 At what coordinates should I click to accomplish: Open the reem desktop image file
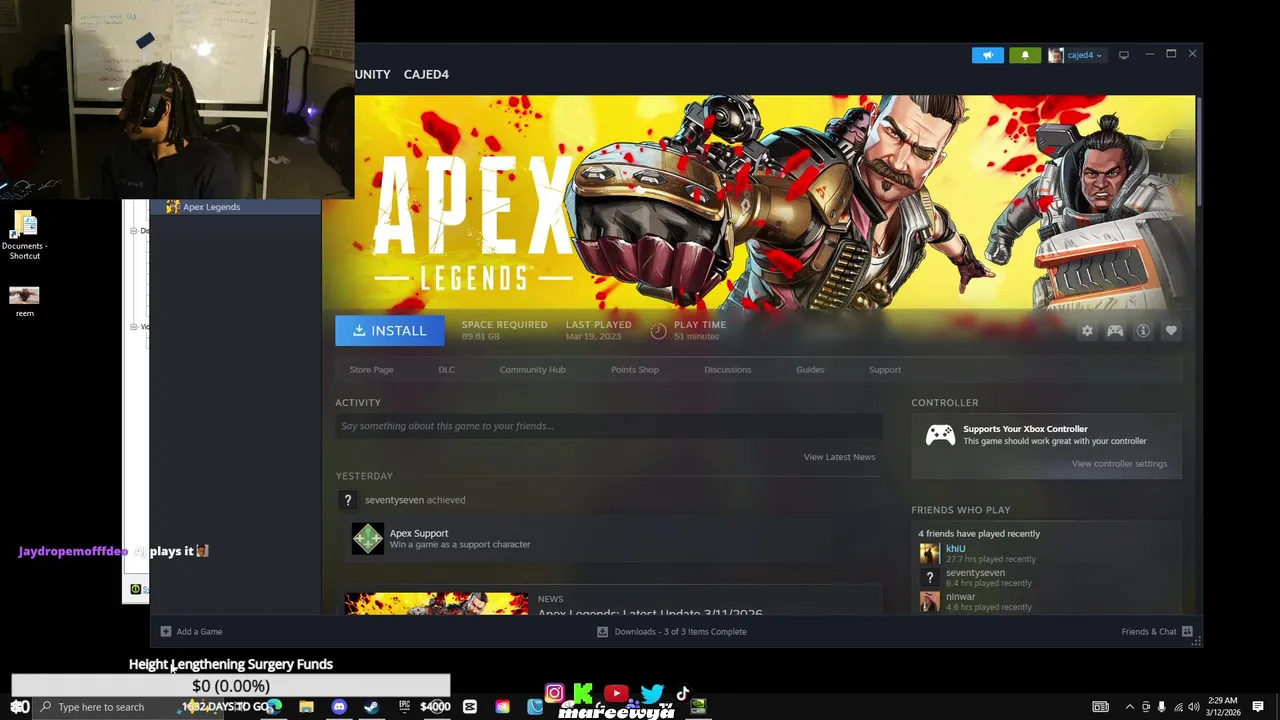point(24,302)
